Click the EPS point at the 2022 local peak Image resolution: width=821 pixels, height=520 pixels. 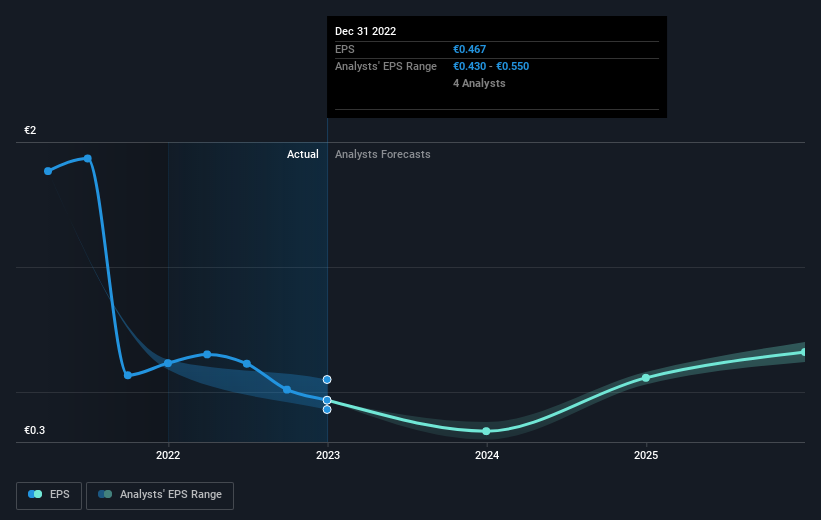(x=207, y=354)
